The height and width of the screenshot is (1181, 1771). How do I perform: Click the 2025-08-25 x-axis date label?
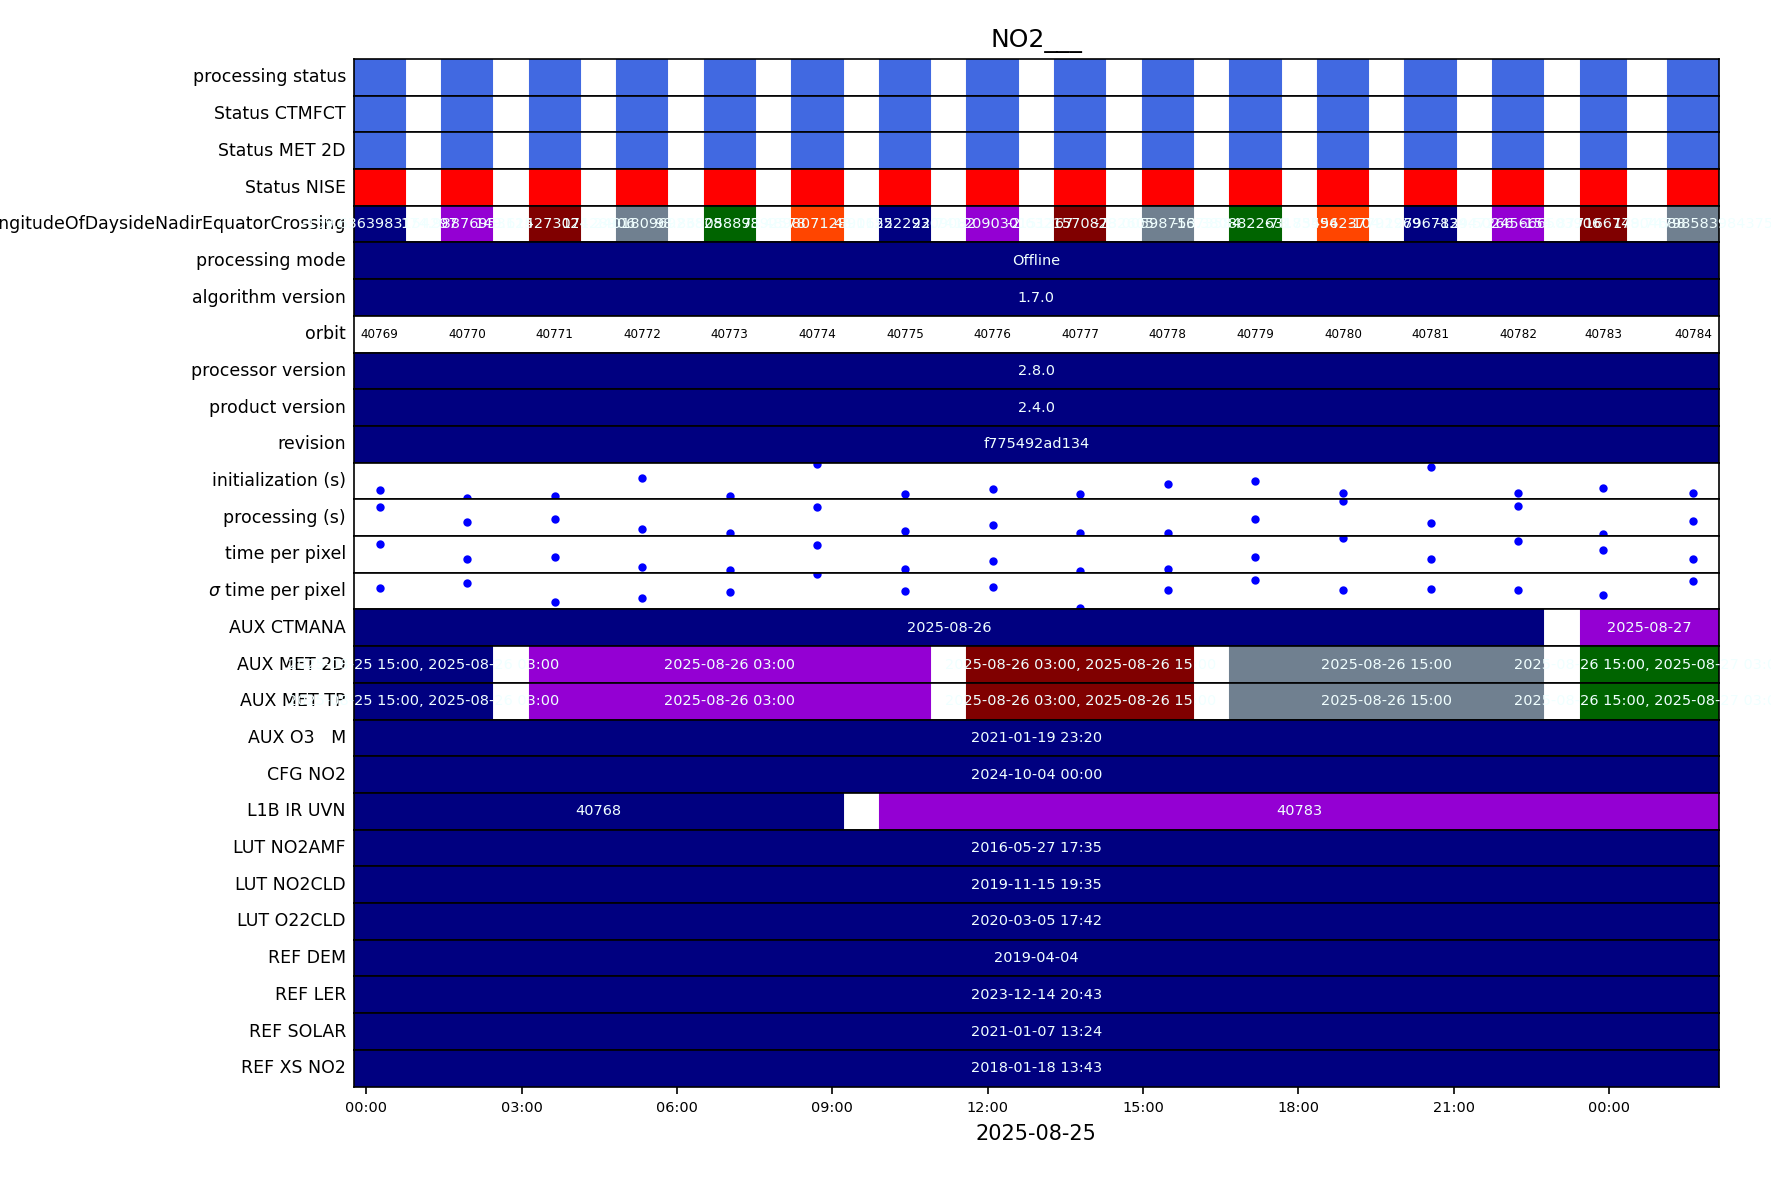pos(1035,1133)
